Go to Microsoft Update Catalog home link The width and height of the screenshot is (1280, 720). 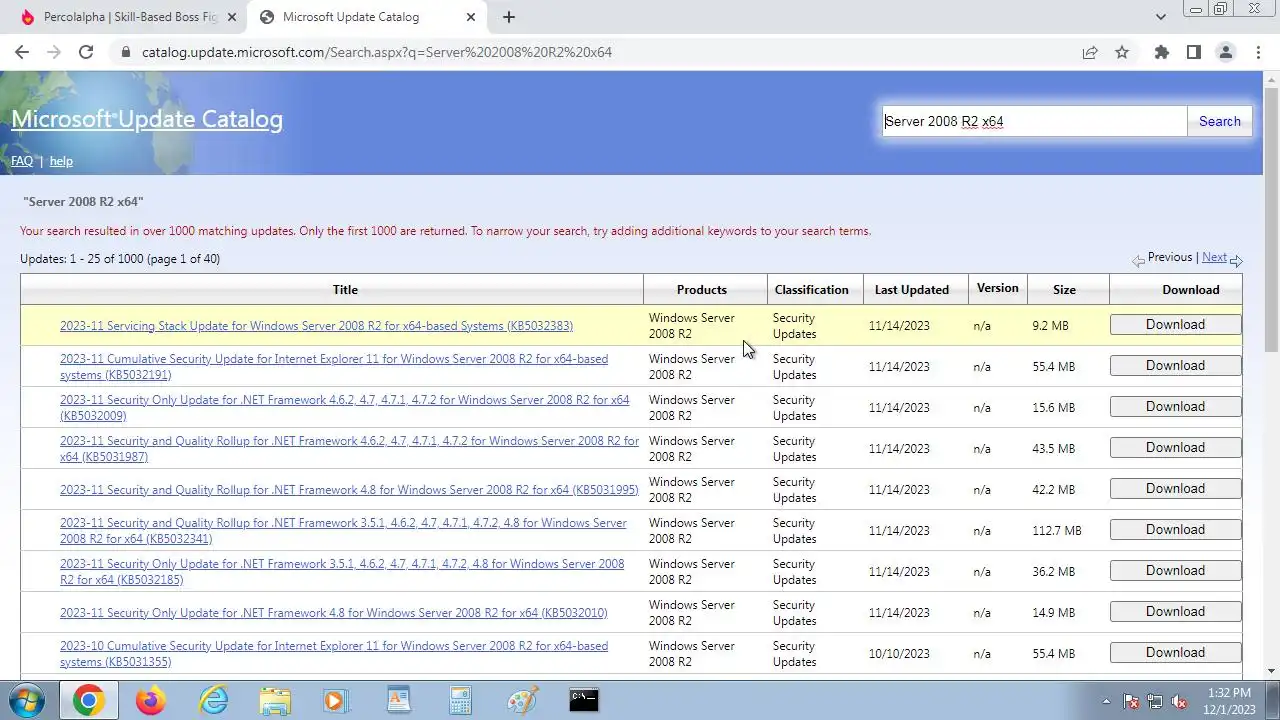pos(147,119)
